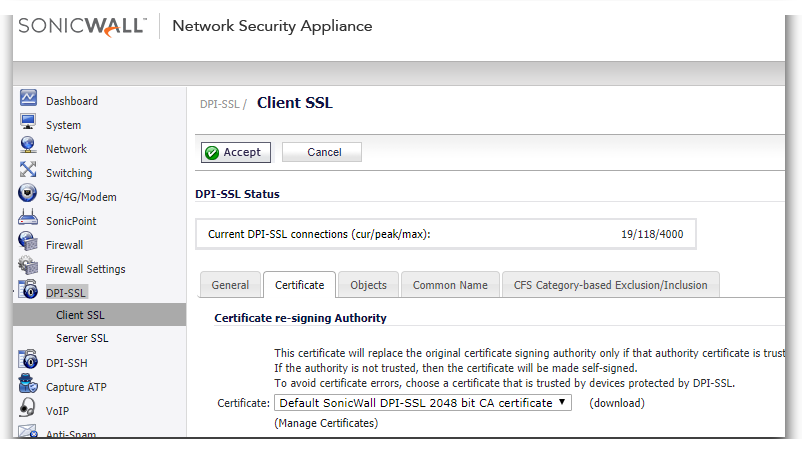Viewport: 802px width, 454px height.
Task: Click the DPI-SSL Status heading
Action: click(237, 194)
